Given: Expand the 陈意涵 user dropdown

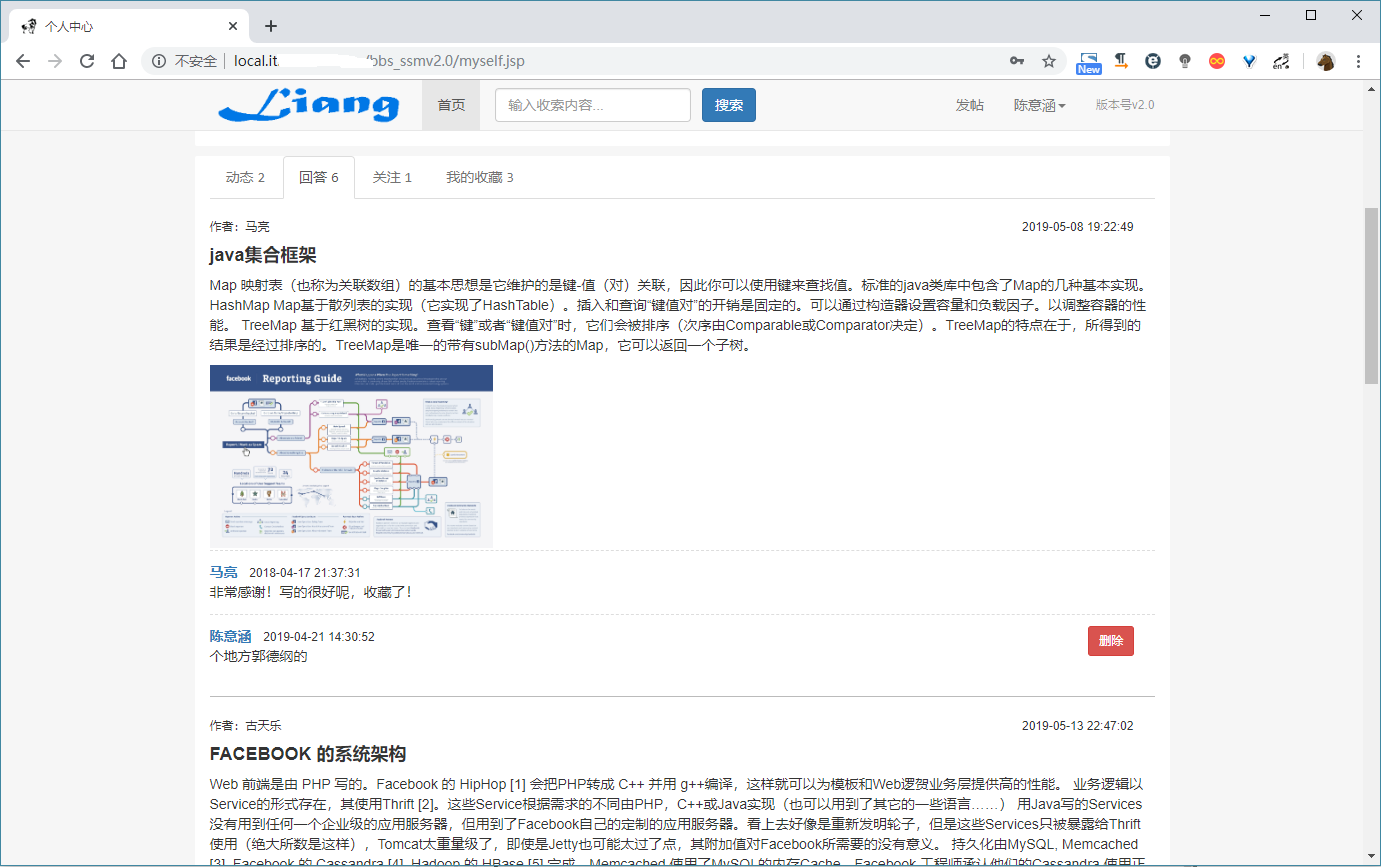Looking at the screenshot, I should [1039, 105].
